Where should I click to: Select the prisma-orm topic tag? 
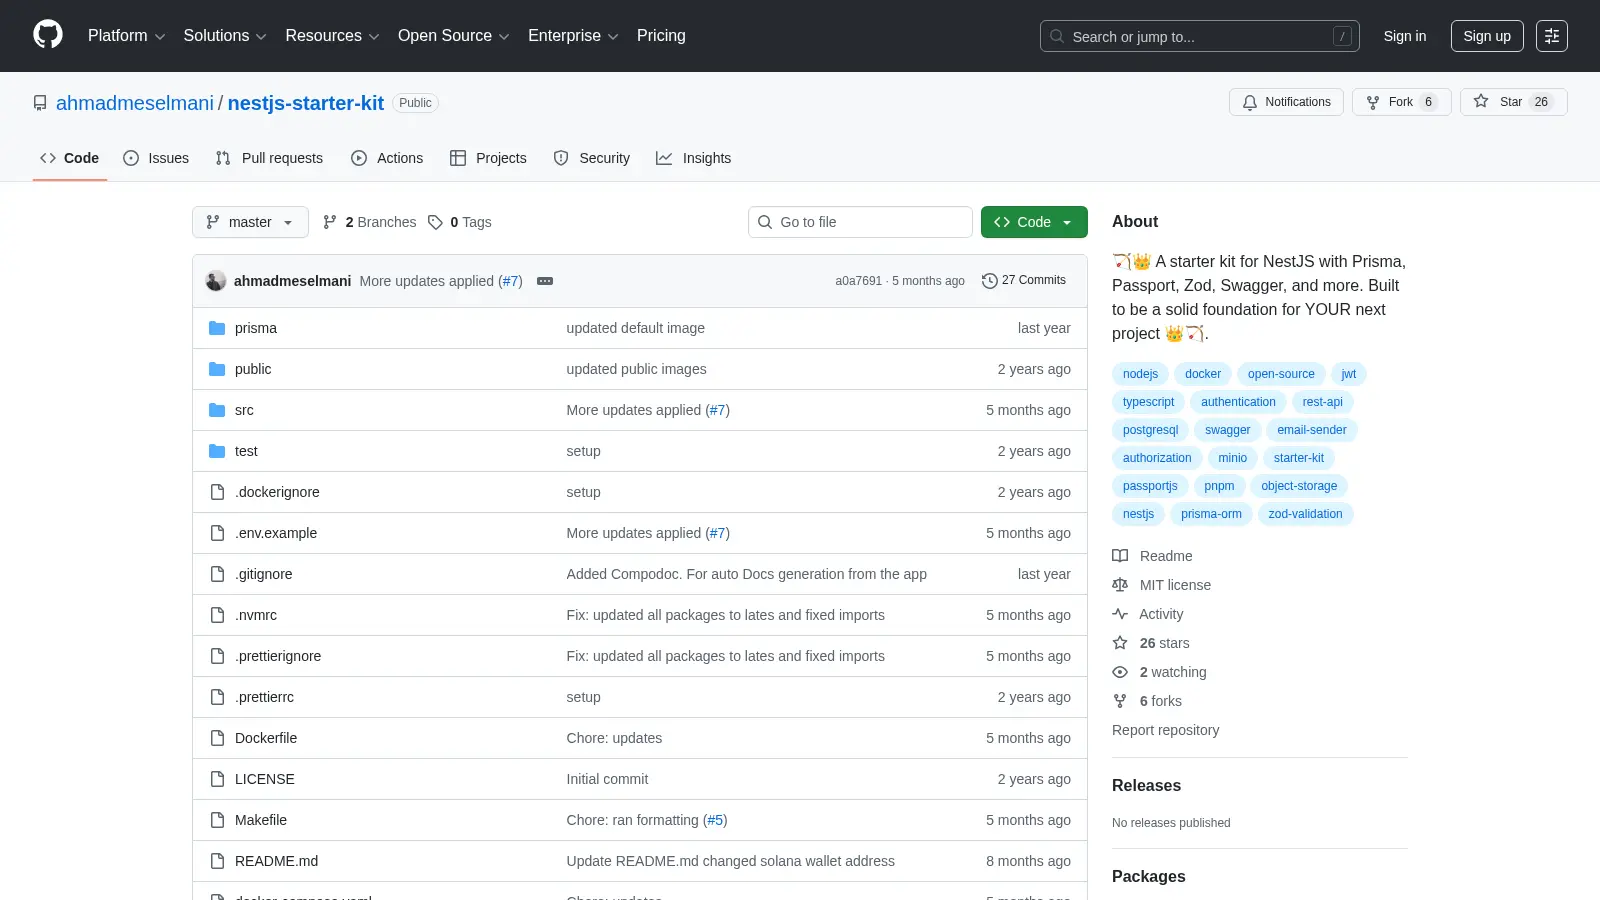1211,514
